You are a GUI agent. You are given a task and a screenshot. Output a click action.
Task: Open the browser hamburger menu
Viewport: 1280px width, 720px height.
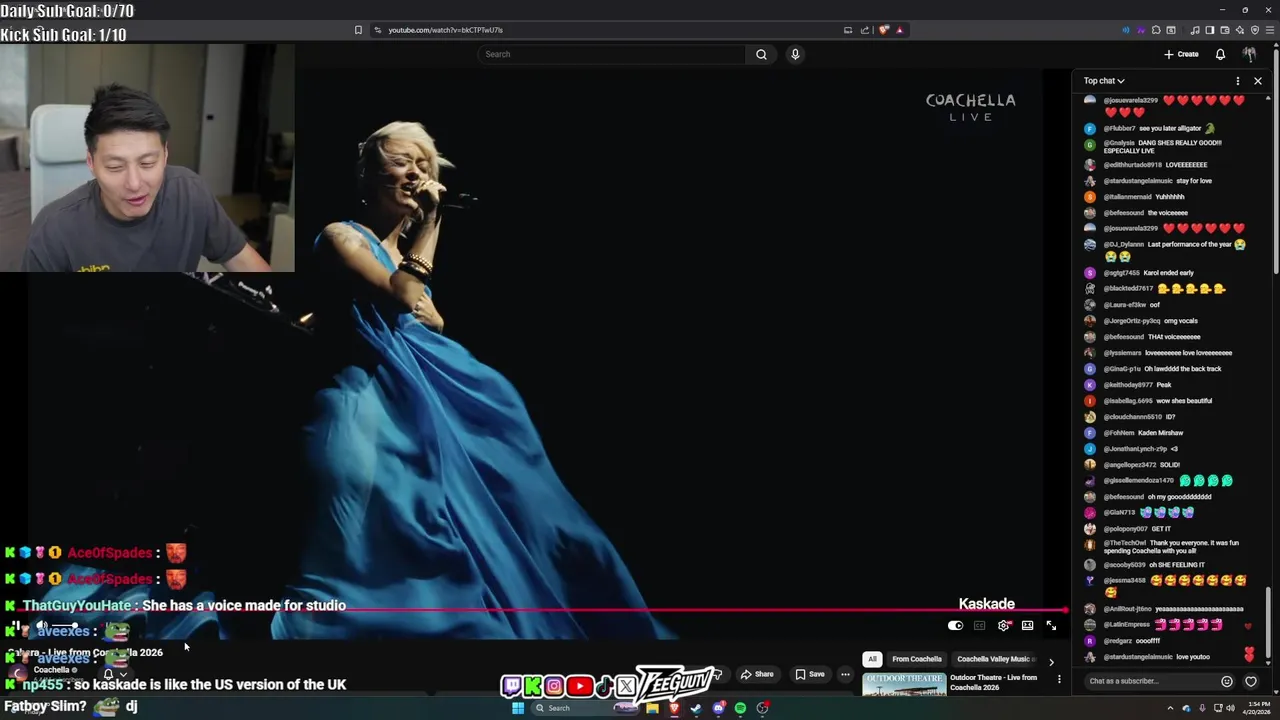point(1269,30)
